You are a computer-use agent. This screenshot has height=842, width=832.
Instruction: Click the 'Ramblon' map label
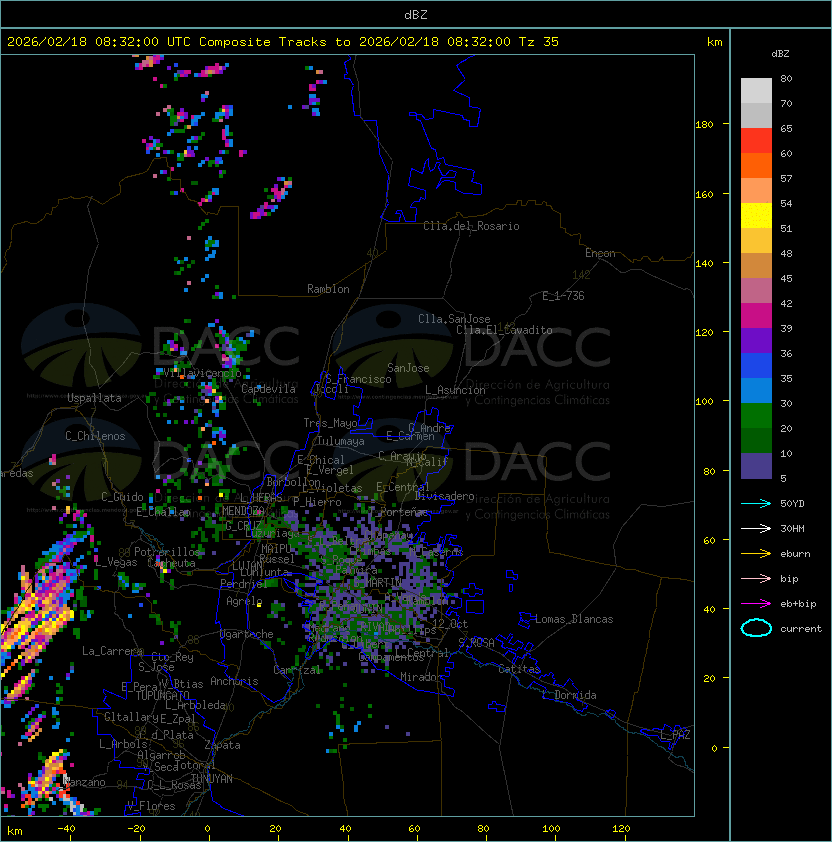click(x=328, y=289)
